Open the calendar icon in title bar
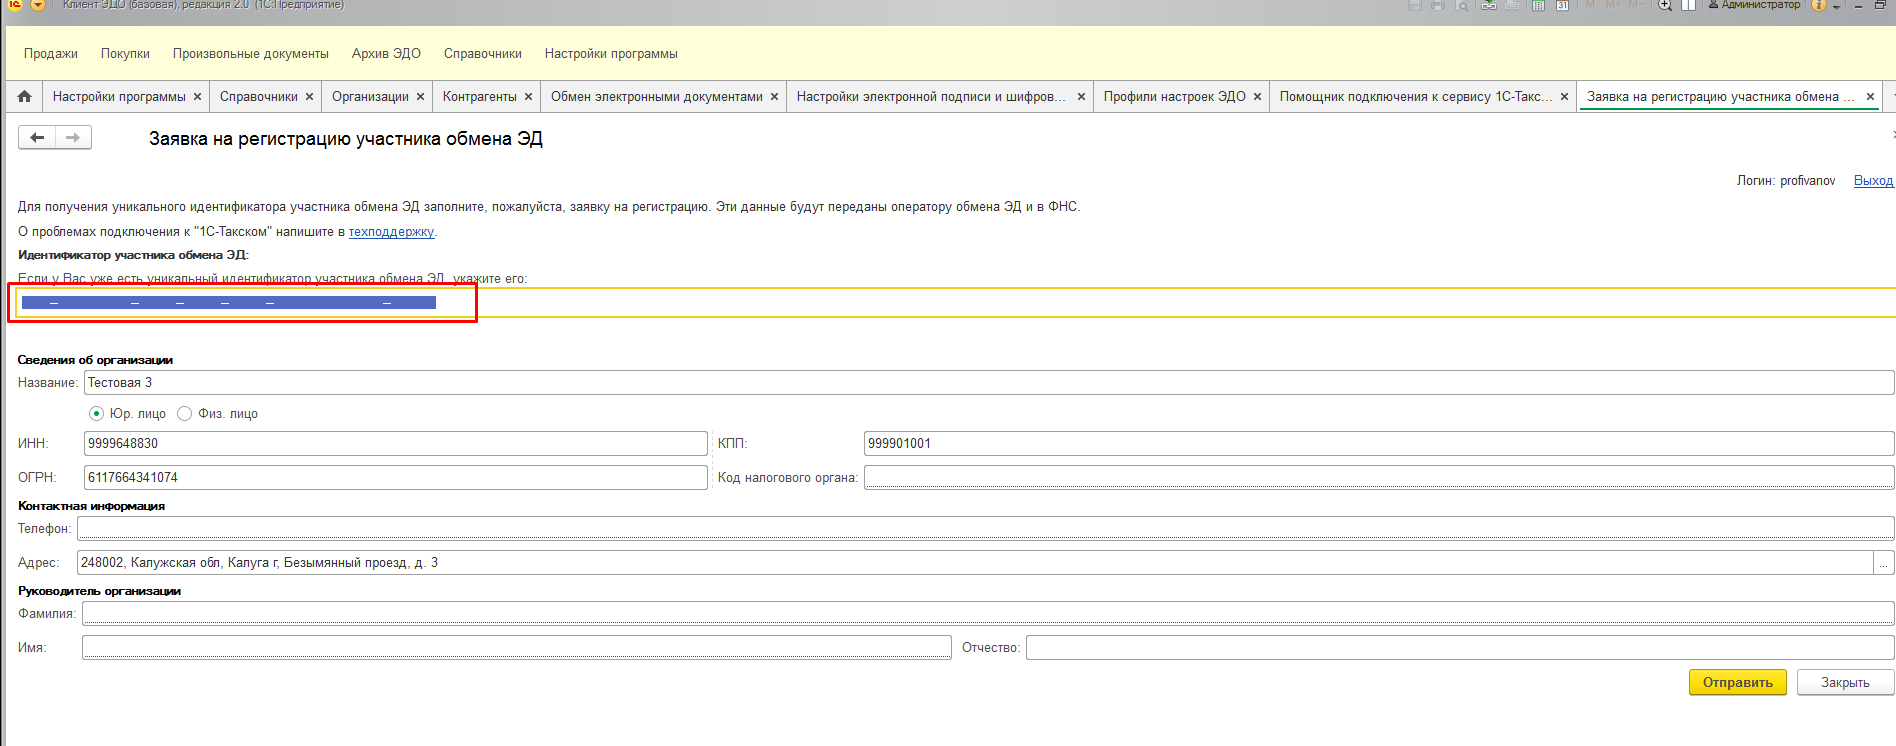This screenshot has height=746, width=1896. [1562, 5]
